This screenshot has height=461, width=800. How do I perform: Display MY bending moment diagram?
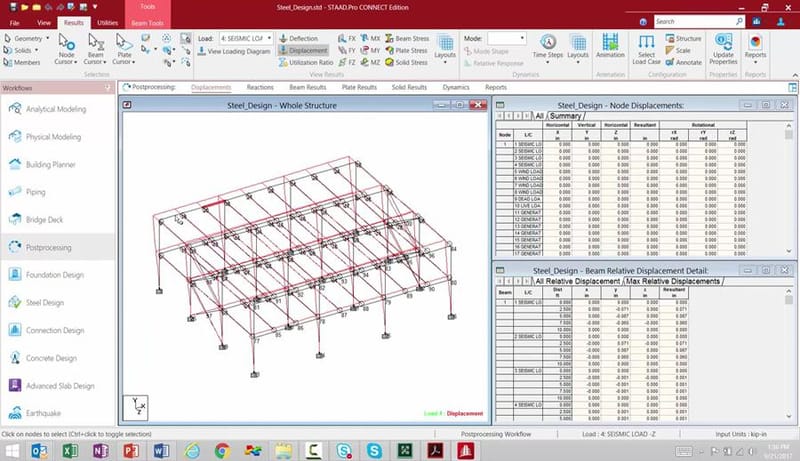[x=370, y=50]
